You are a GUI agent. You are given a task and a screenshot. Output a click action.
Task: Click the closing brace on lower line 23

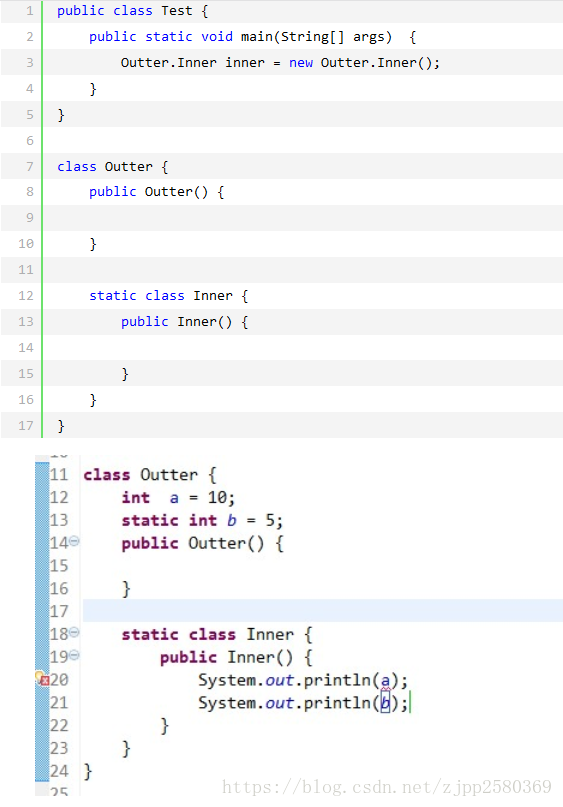(126, 748)
